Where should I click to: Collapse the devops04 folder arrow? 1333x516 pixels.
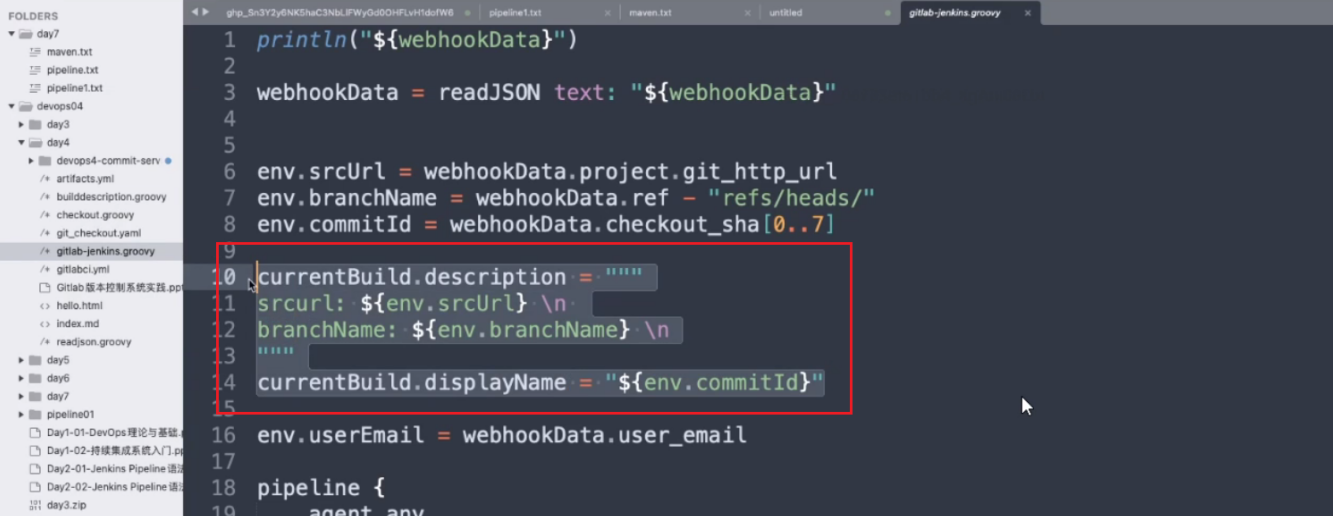click(x=12, y=106)
